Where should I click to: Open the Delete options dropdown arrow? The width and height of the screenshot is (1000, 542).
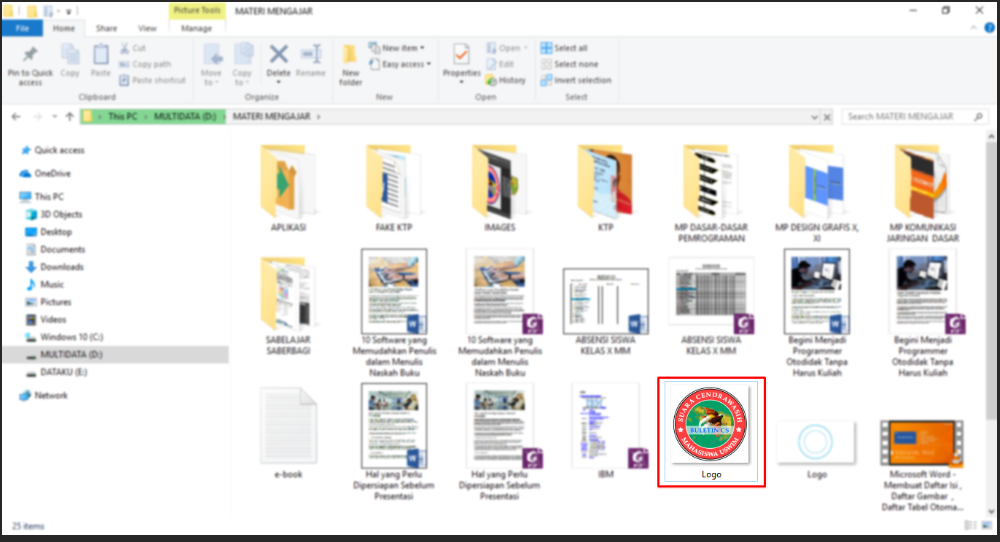(278, 82)
